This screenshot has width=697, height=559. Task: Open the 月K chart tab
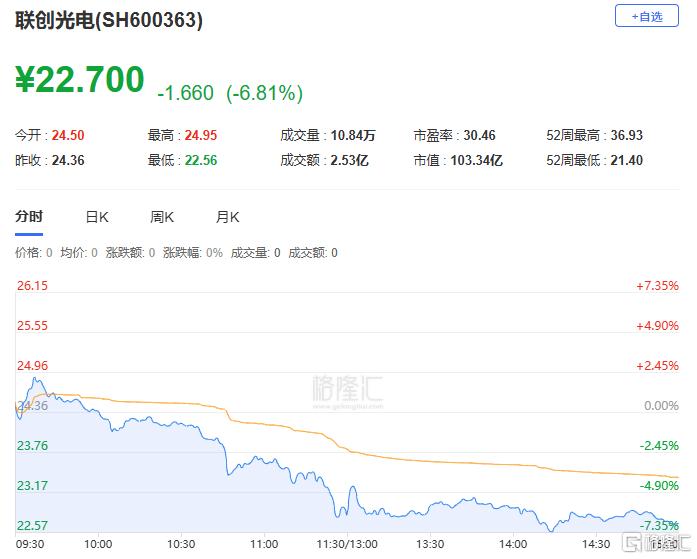click(x=228, y=217)
